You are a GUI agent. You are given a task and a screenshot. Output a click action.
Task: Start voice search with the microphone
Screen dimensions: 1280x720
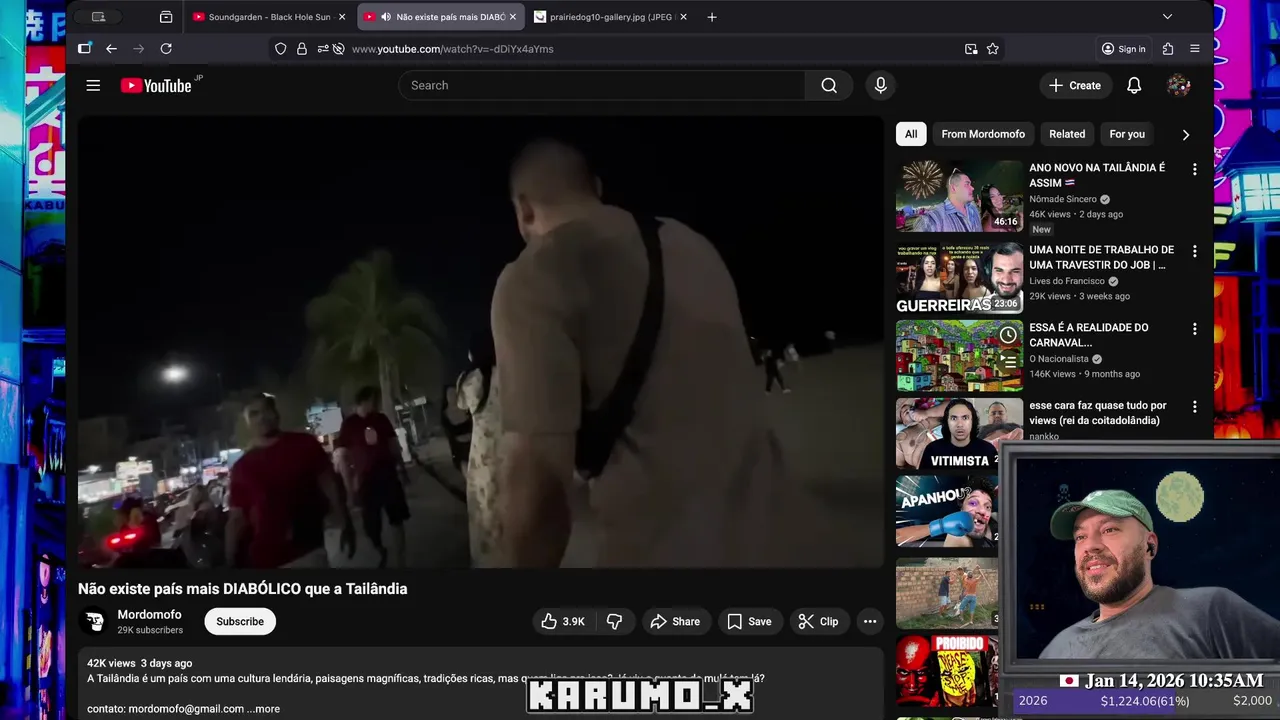(x=880, y=85)
